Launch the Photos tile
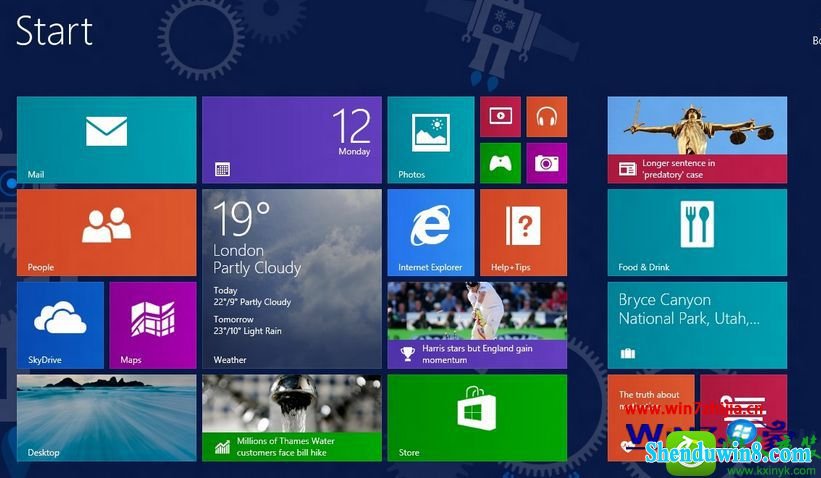Image resolution: width=821 pixels, height=478 pixels. pos(431,140)
